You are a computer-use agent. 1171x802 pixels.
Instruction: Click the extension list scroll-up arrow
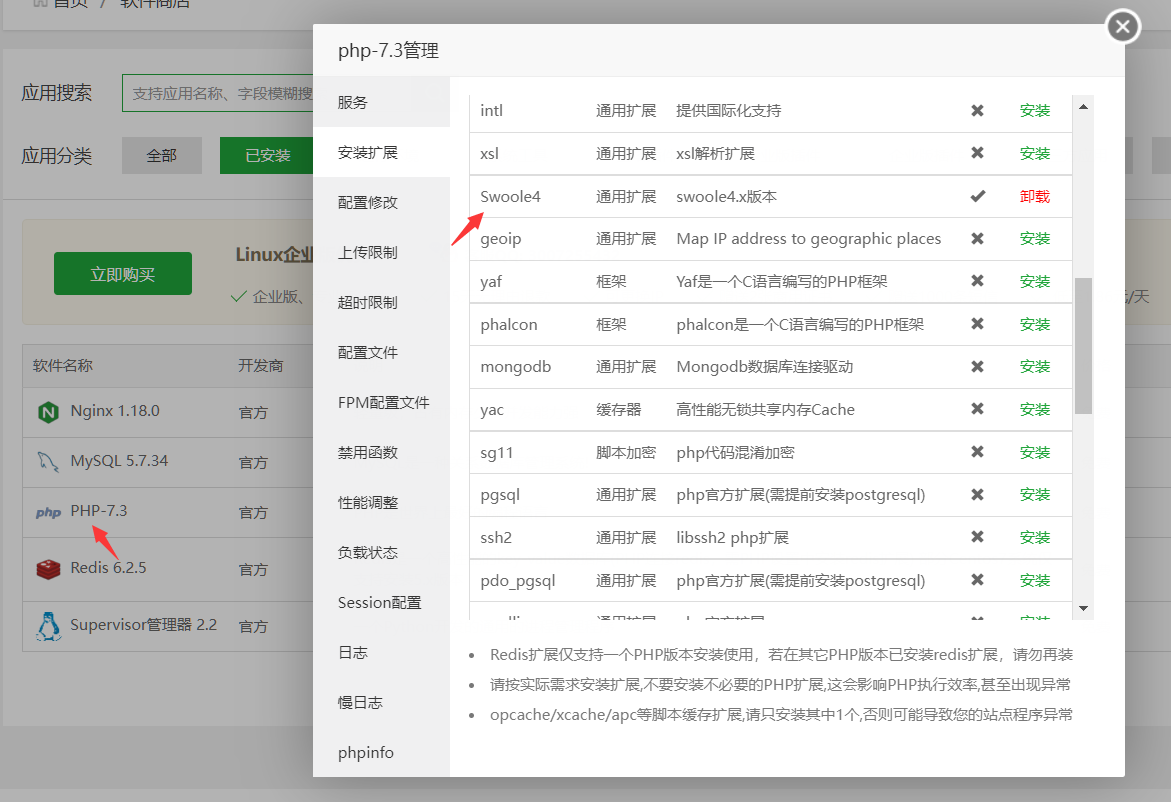pyautogui.click(x=1083, y=107)
